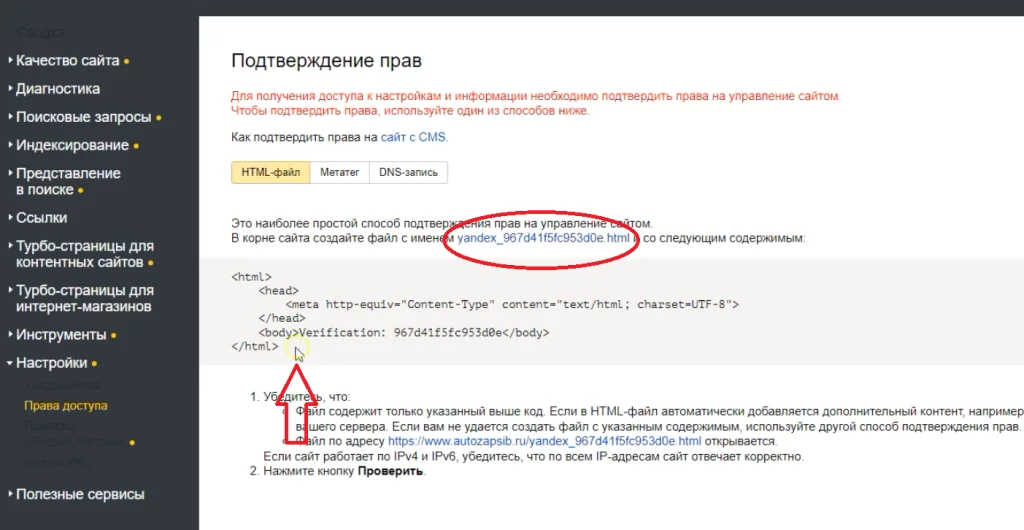1024x530 pixels.
Task: Expand the Индексирование sidebar section
Action: (x=73, y=146)
